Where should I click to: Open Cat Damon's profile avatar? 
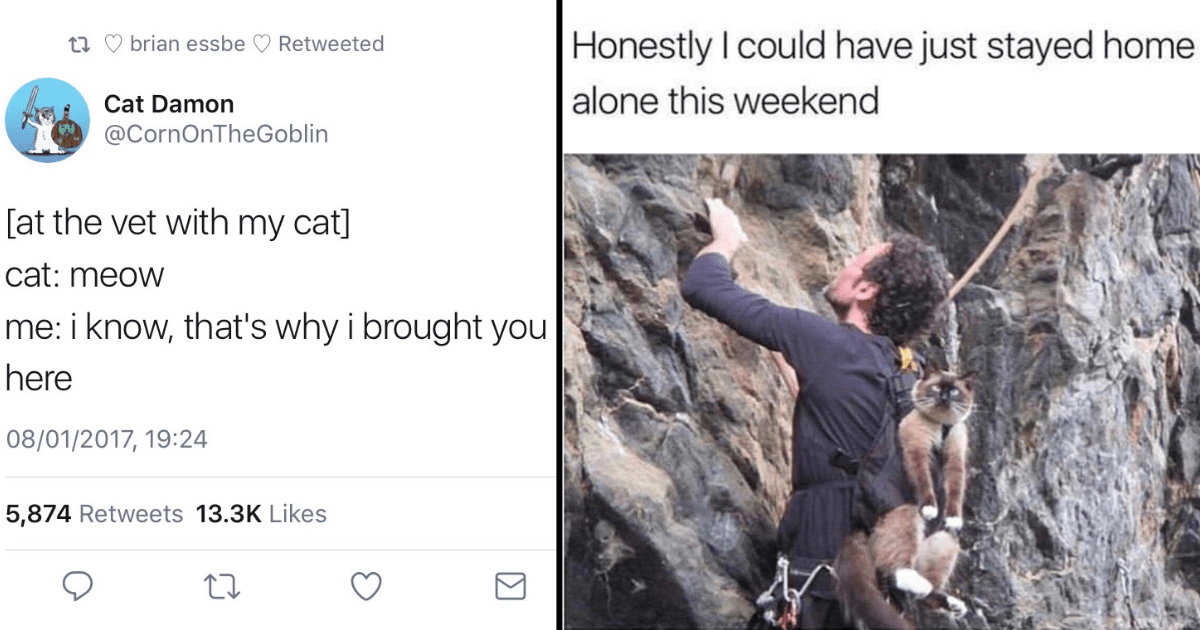tap(47, 121)
